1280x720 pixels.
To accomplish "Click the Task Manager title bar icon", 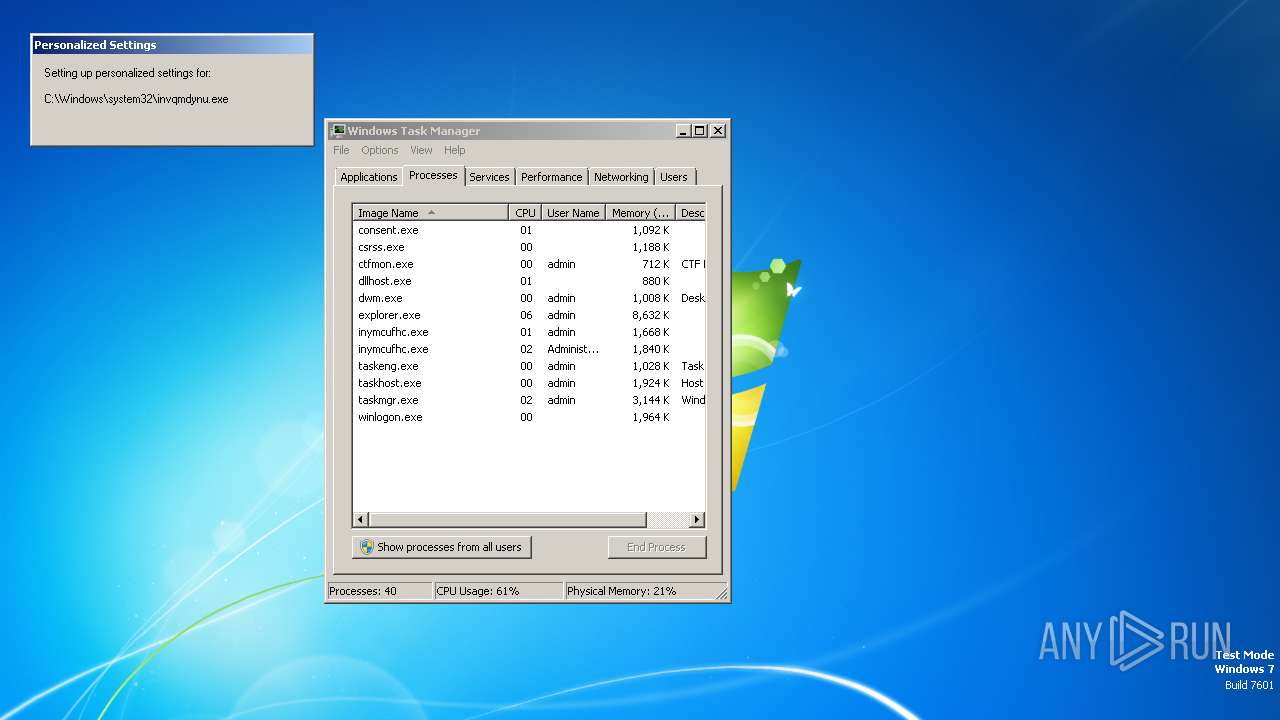I will 338,131.
